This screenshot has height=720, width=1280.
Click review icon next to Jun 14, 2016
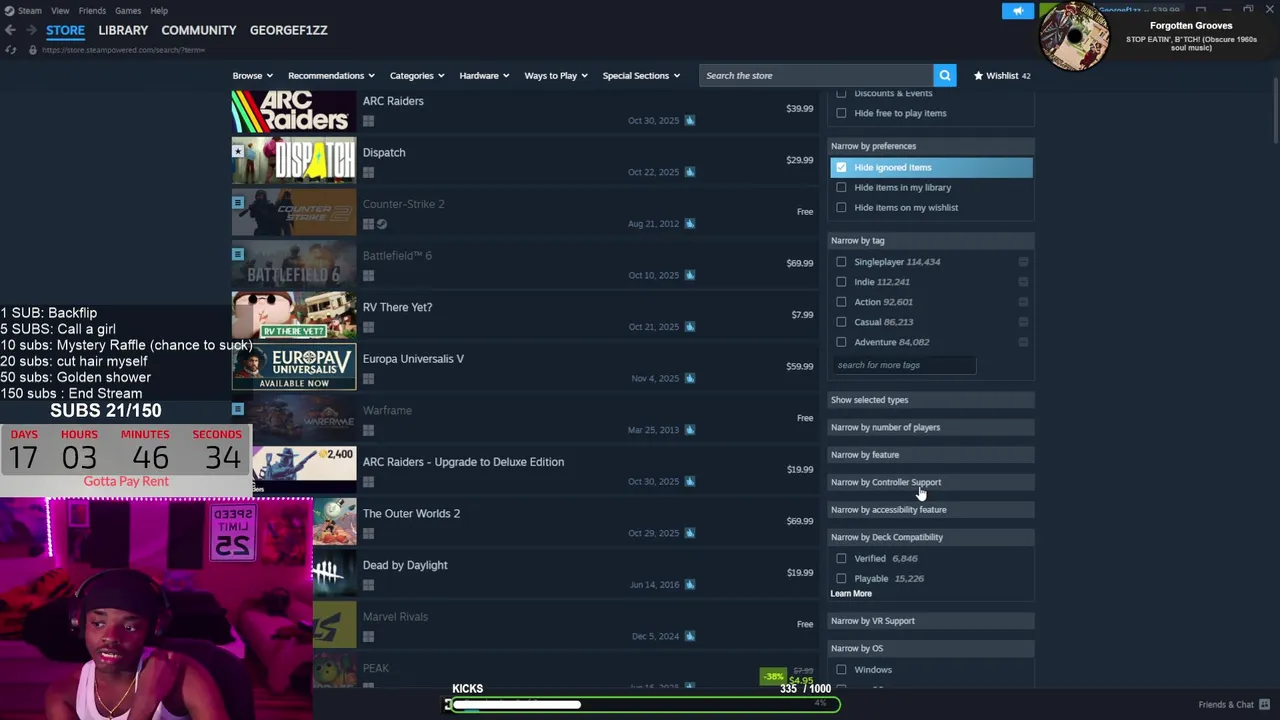[x=690, y=585]
